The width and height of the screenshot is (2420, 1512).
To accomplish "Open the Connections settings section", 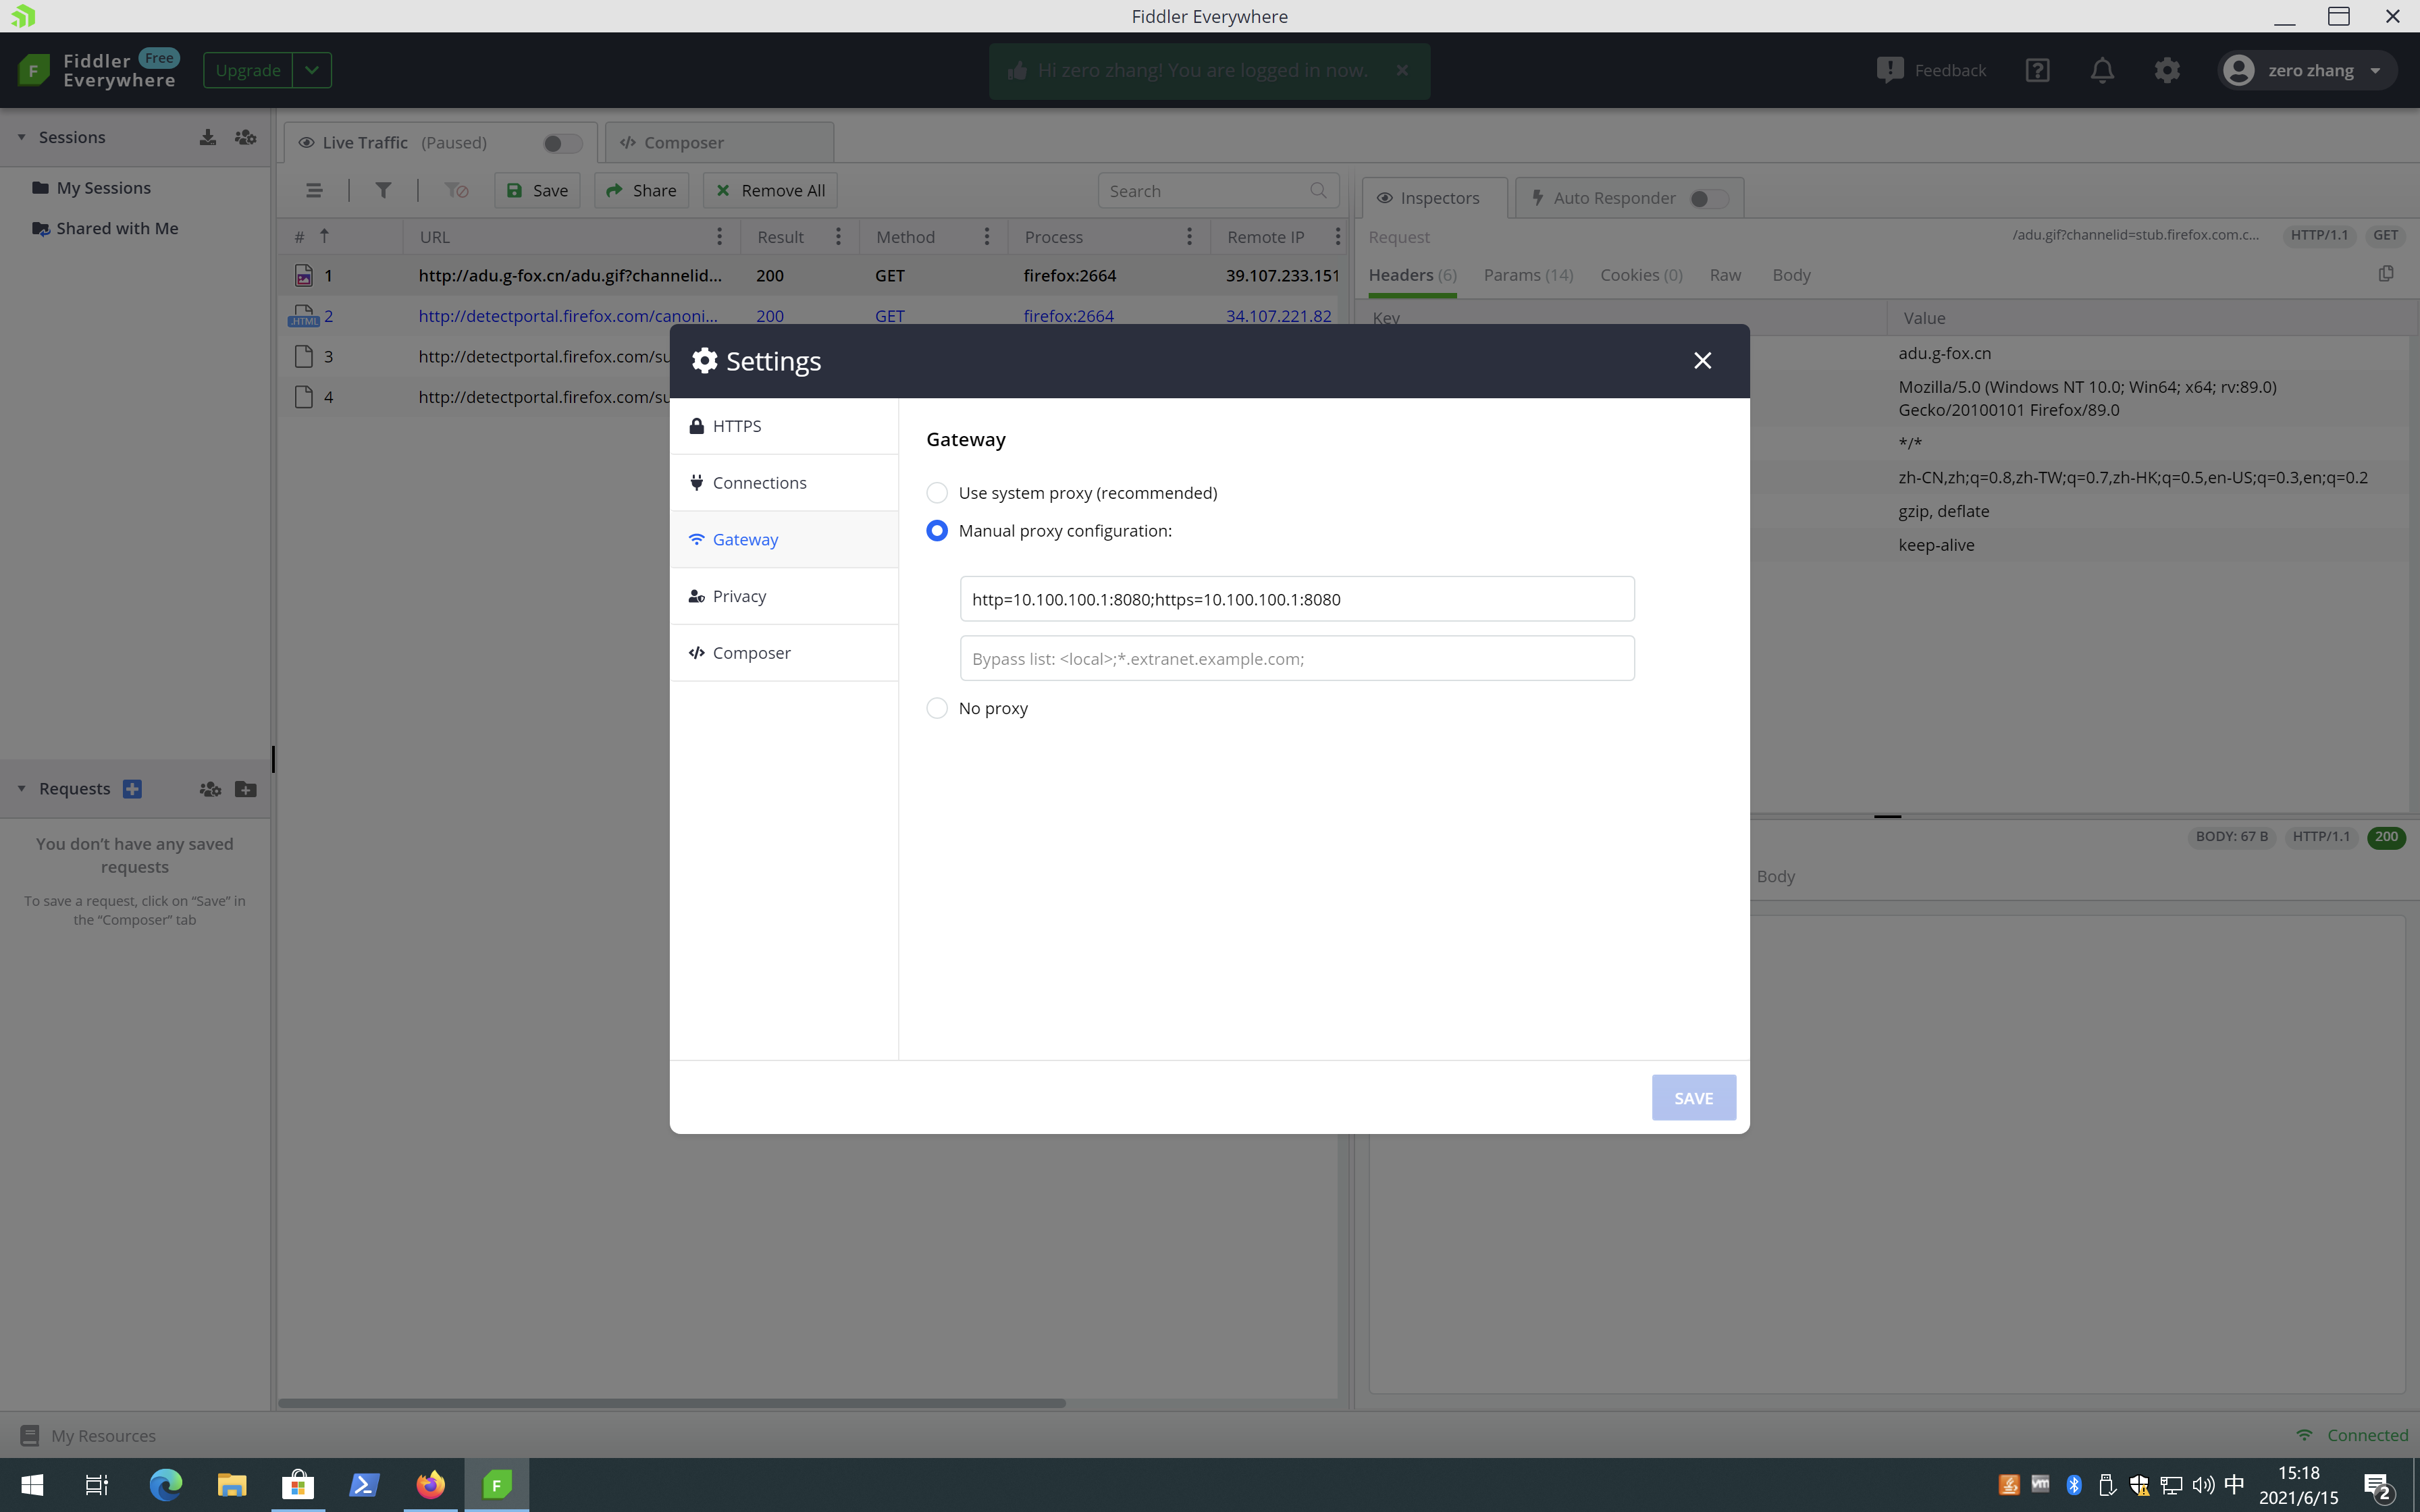I will pos(784,483).
